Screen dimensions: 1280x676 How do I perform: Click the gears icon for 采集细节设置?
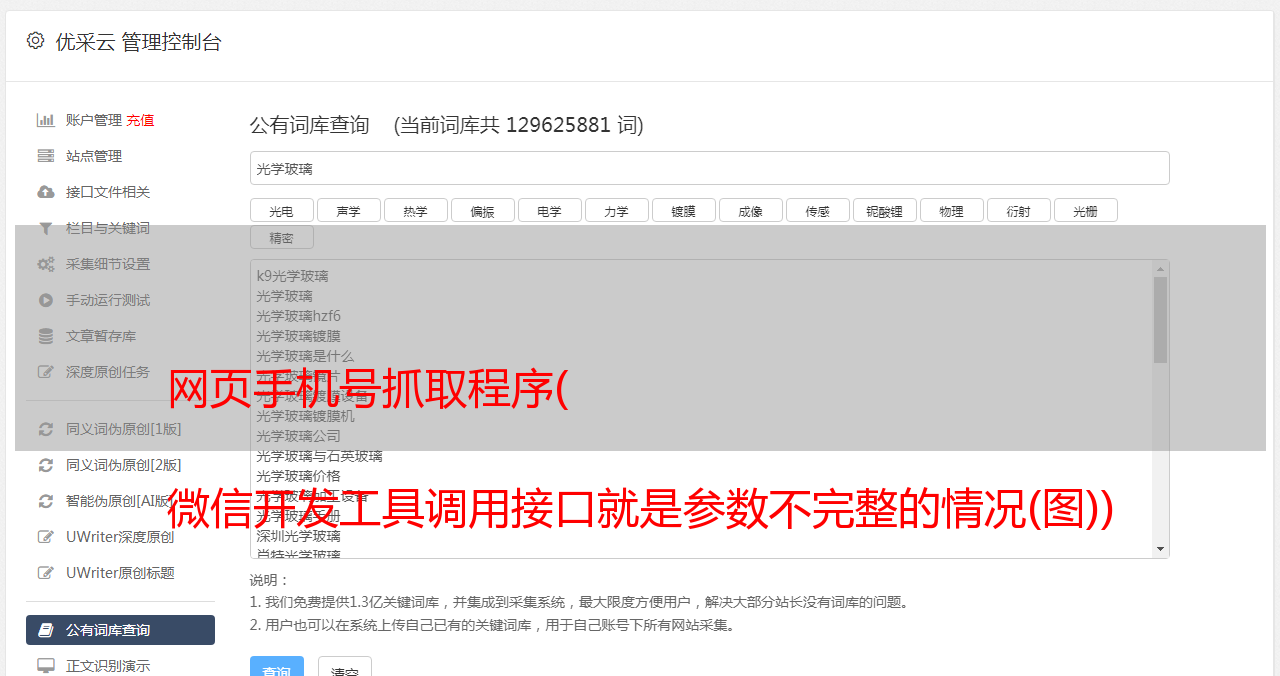[45, 264]
